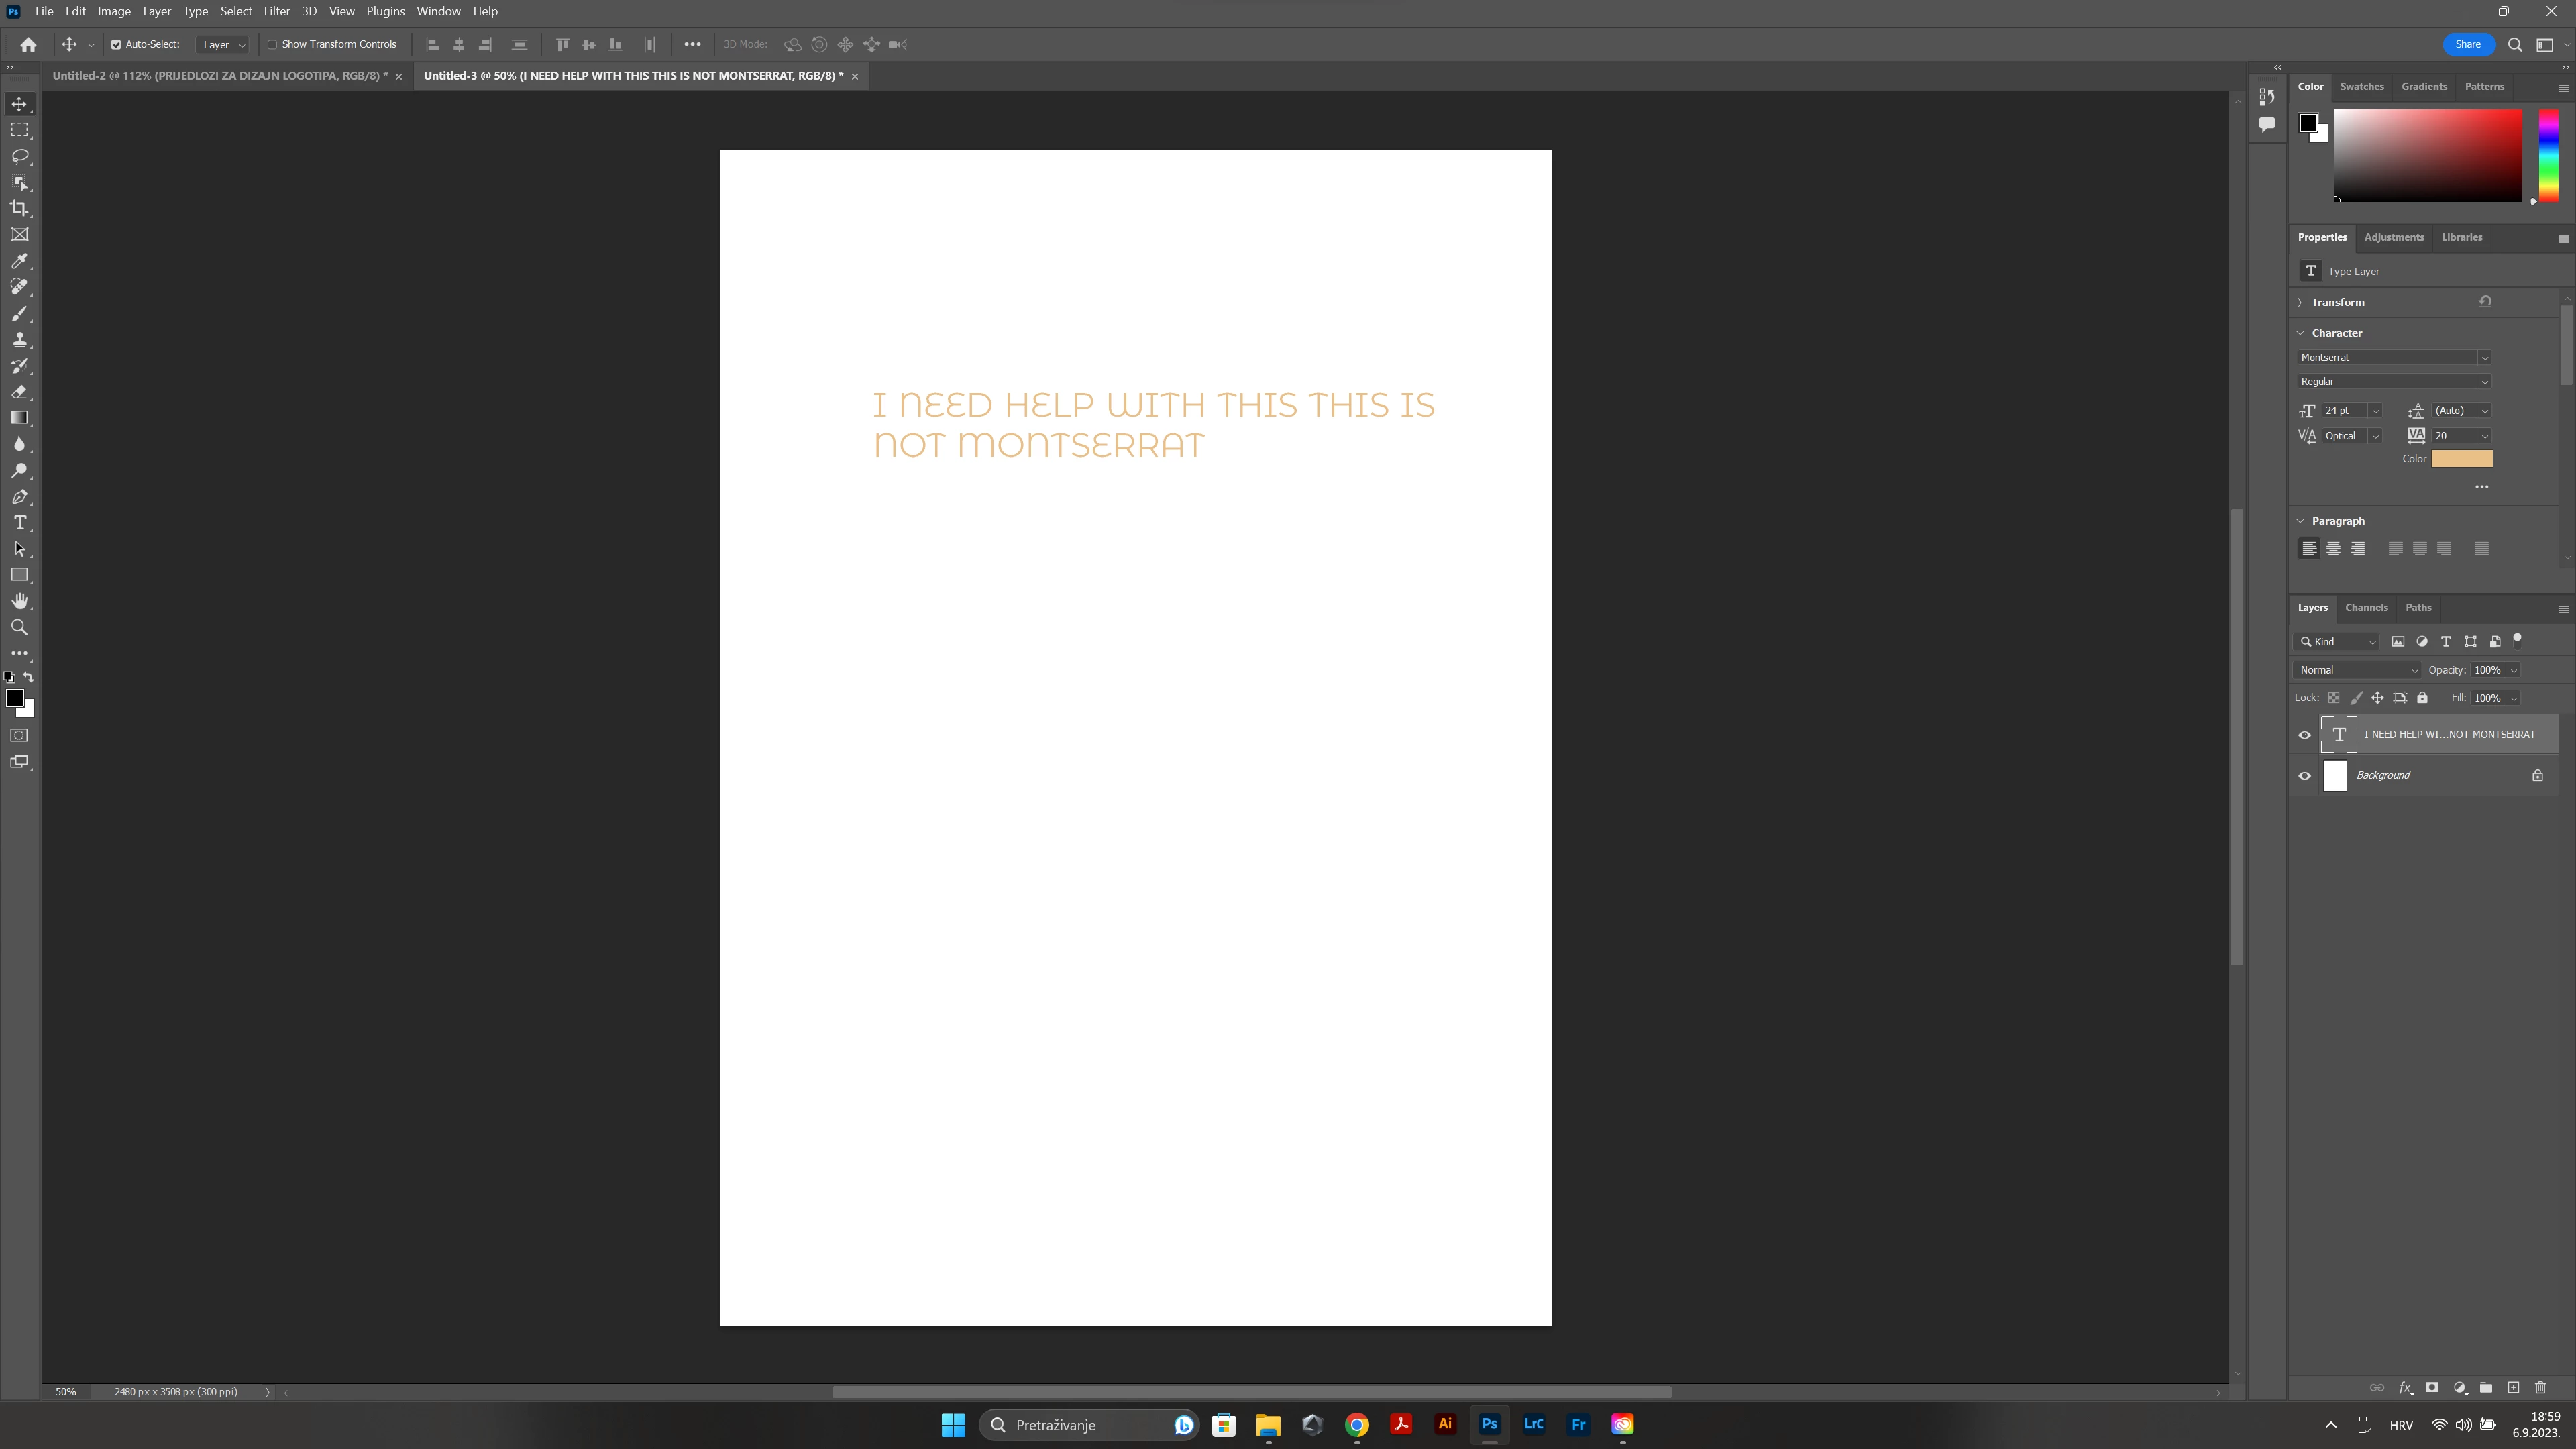This screenshot has height=1449, width=2576.
Task: Click the delete layer trash icon
Action: pos(2540,1387)
